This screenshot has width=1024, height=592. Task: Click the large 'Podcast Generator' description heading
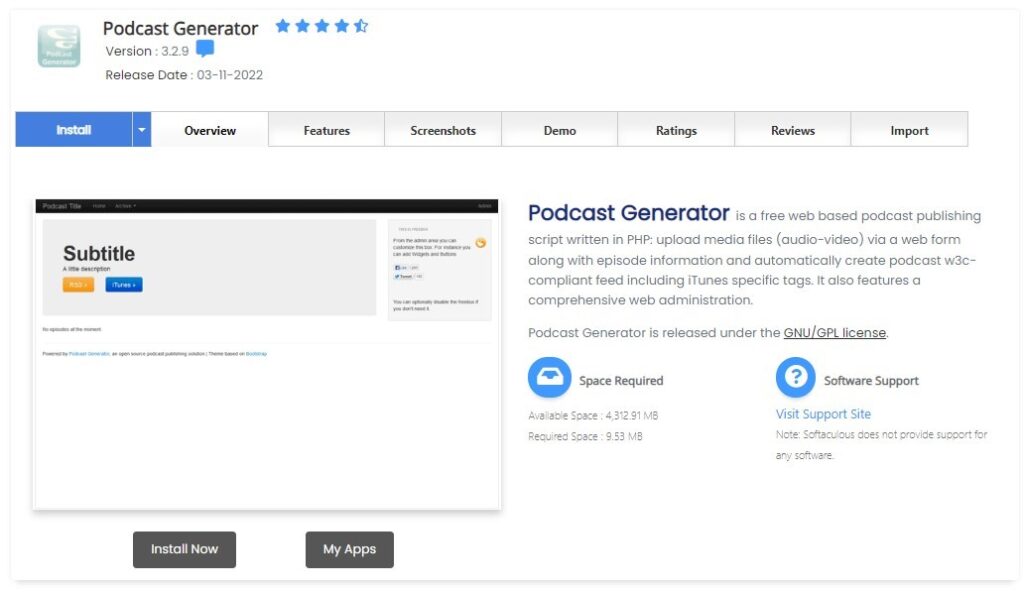coord(628,212)
